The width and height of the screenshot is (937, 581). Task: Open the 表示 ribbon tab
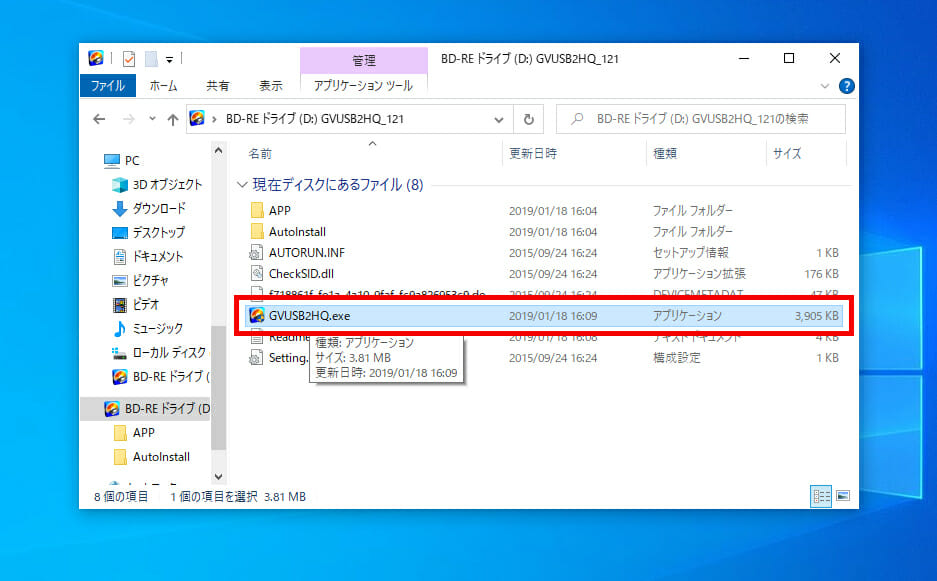click(x=270, y=86)
